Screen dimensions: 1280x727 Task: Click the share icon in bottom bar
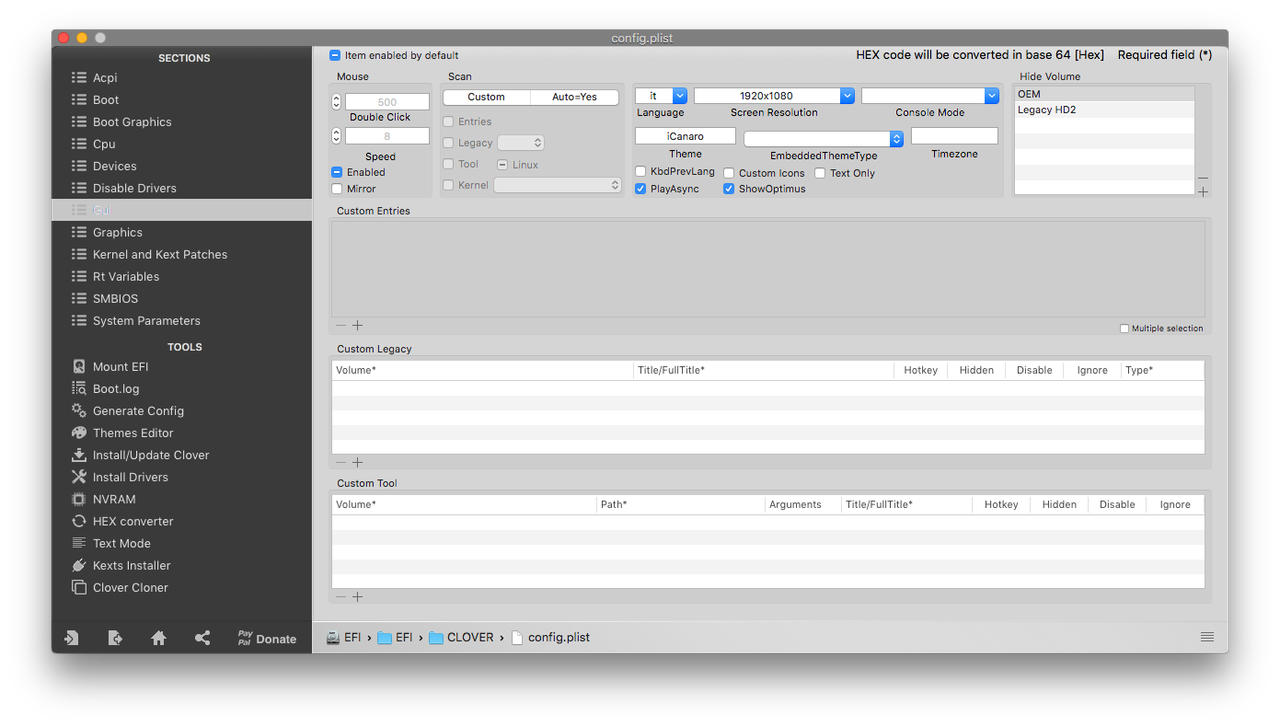click(202, 638)
